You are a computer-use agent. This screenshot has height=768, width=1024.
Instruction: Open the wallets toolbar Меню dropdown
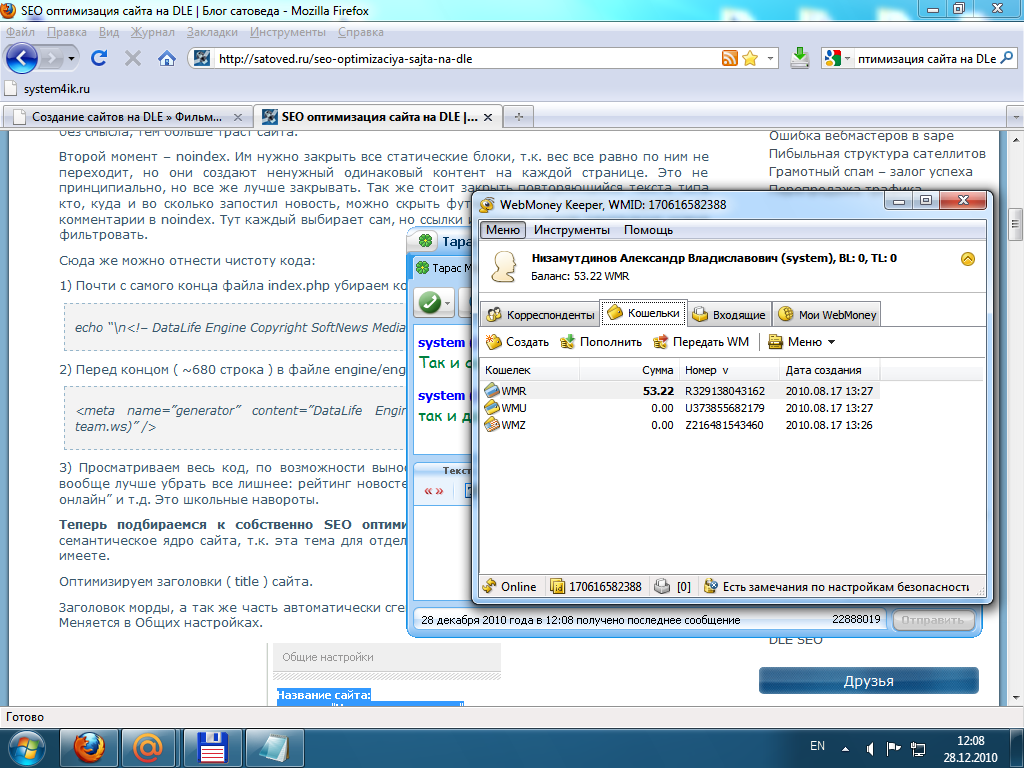(801, 342)
